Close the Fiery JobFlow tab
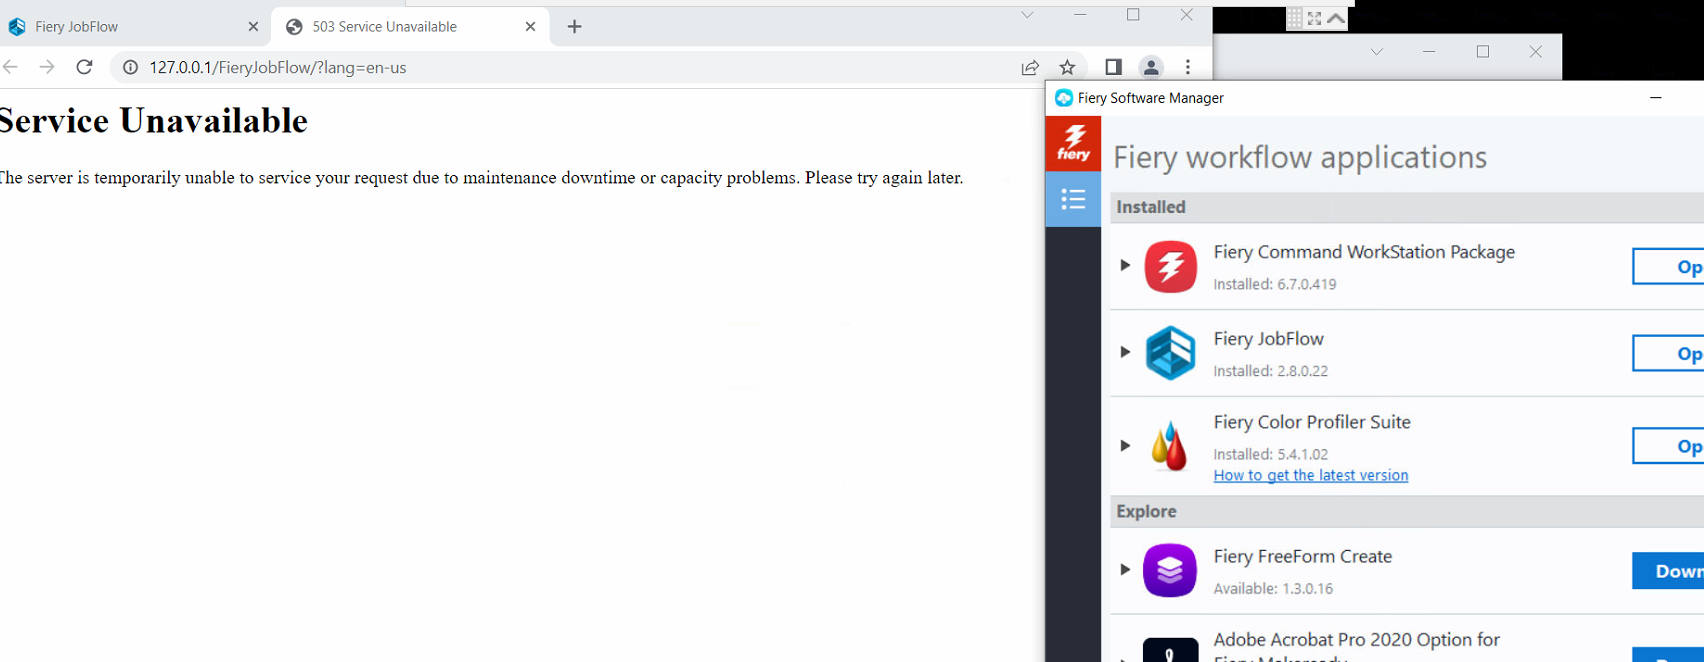The width and height of the screenshot is (1704, 662). pos(253,27)
